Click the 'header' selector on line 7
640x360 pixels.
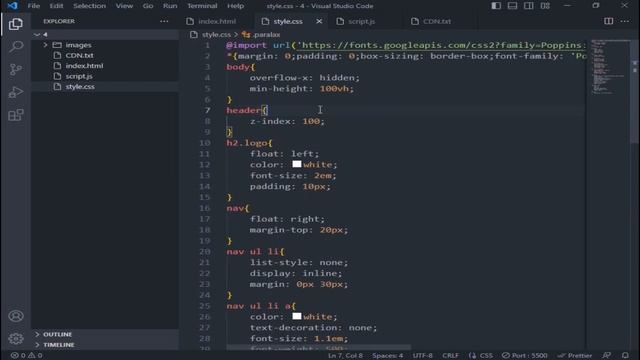pyautogui.click(x=244, y=110)
